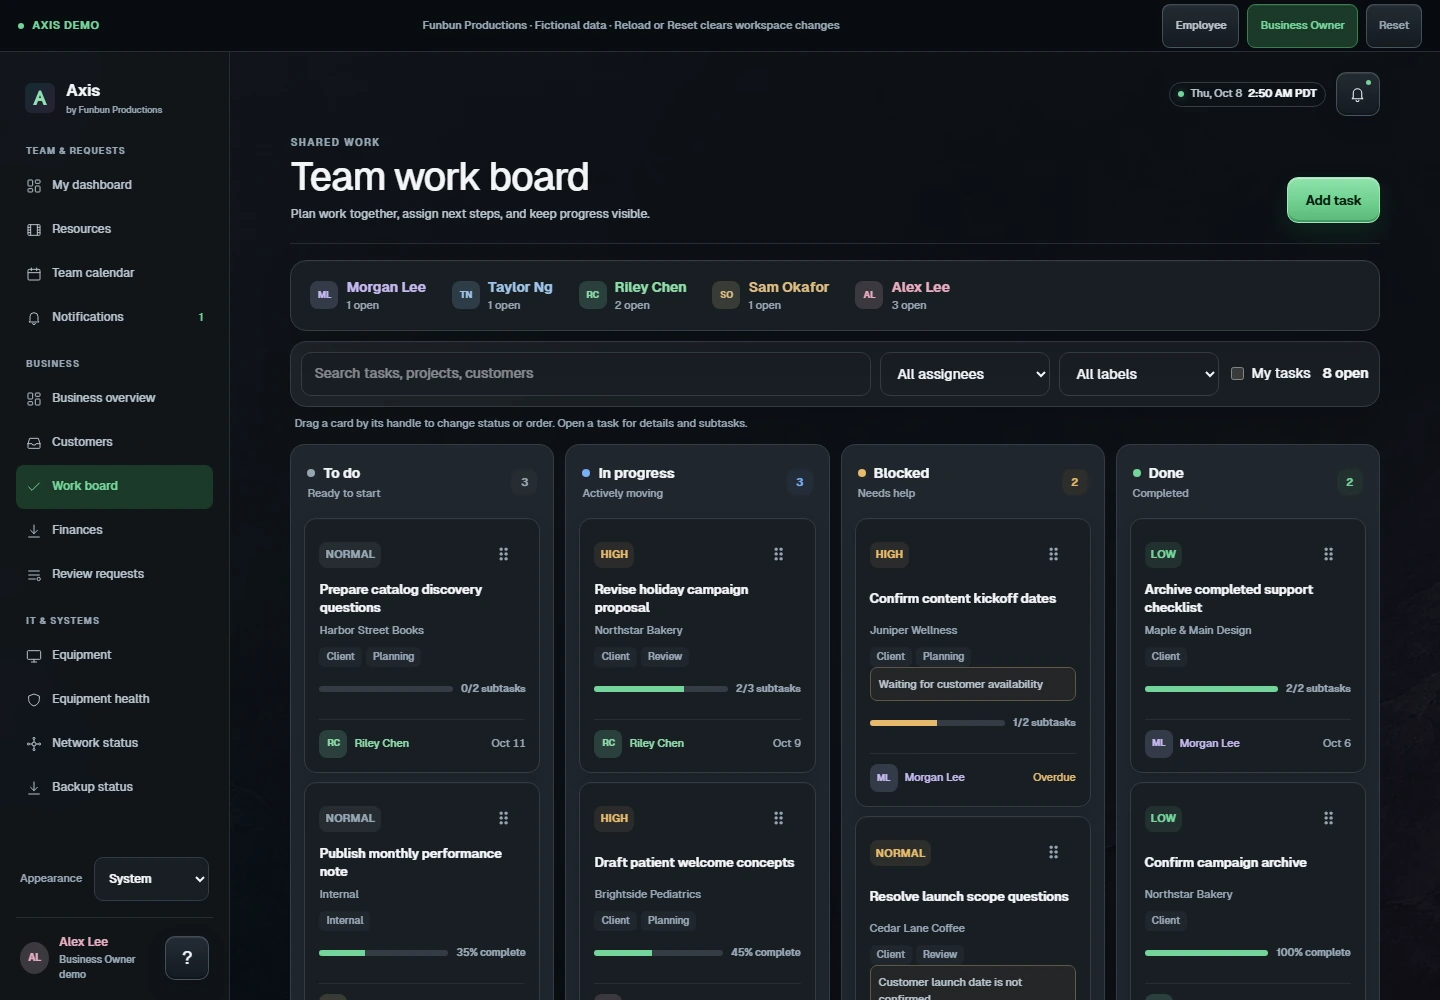Grab drag handle on Confirm campaign archive card

1329,818
